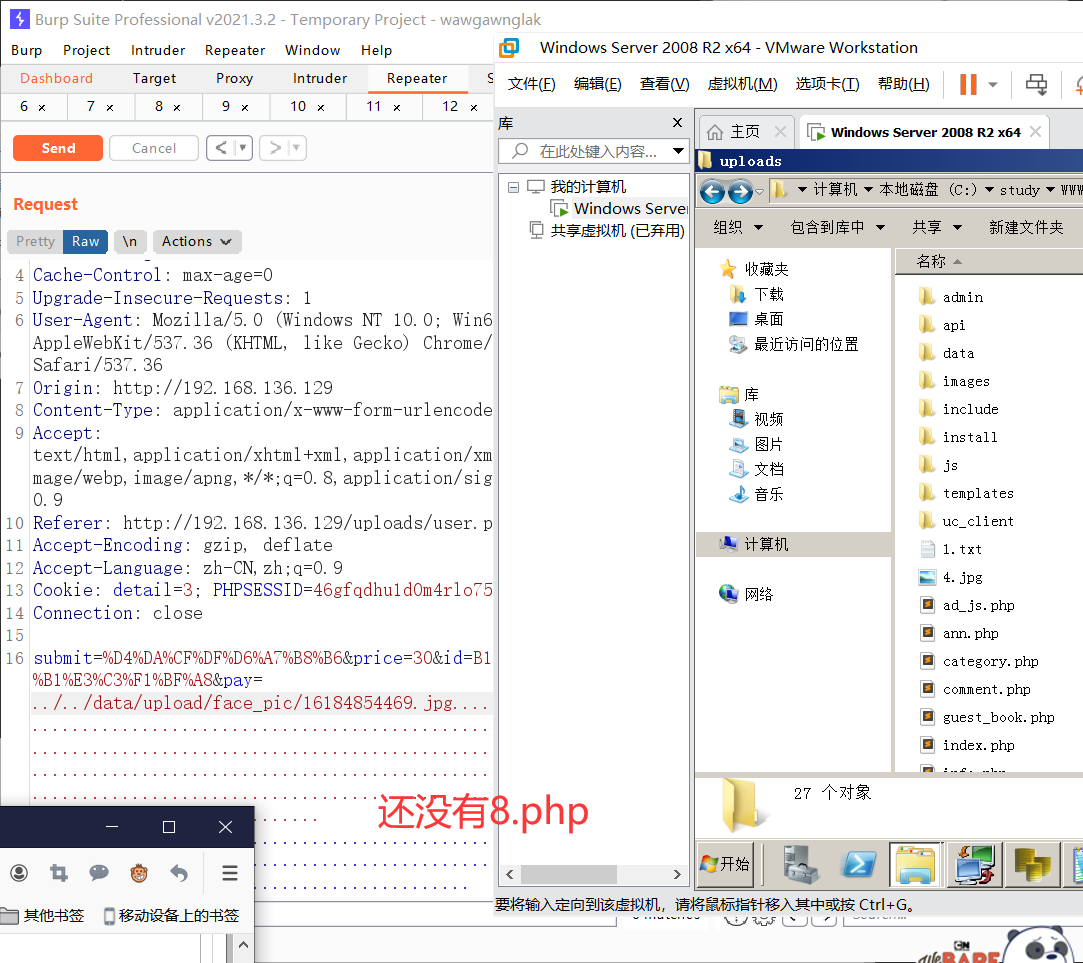
Task: Open the Help menu in Burp Suite
Action: pos(376,50)
